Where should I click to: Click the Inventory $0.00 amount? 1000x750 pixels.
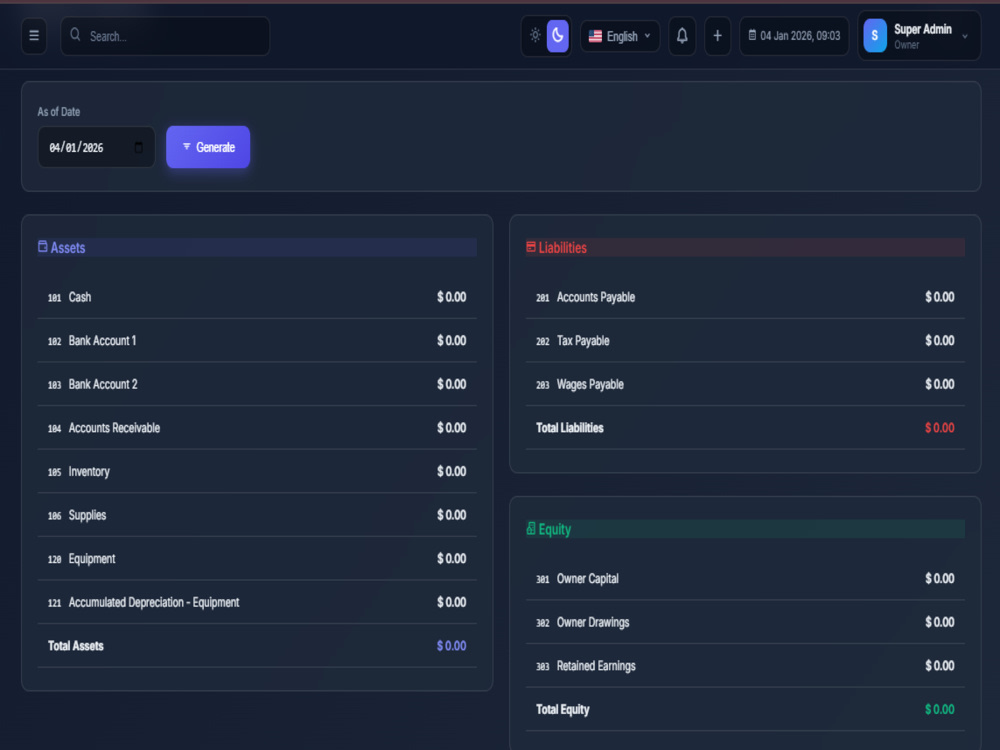point(452,471)
